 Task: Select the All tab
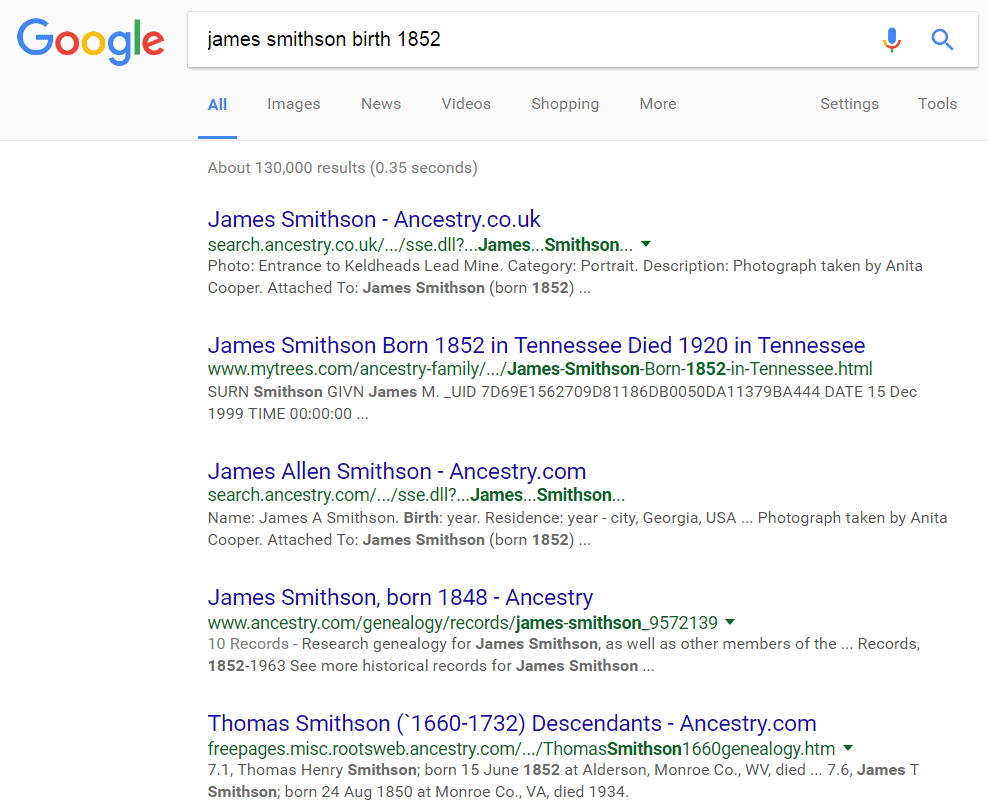click(217, 105)
